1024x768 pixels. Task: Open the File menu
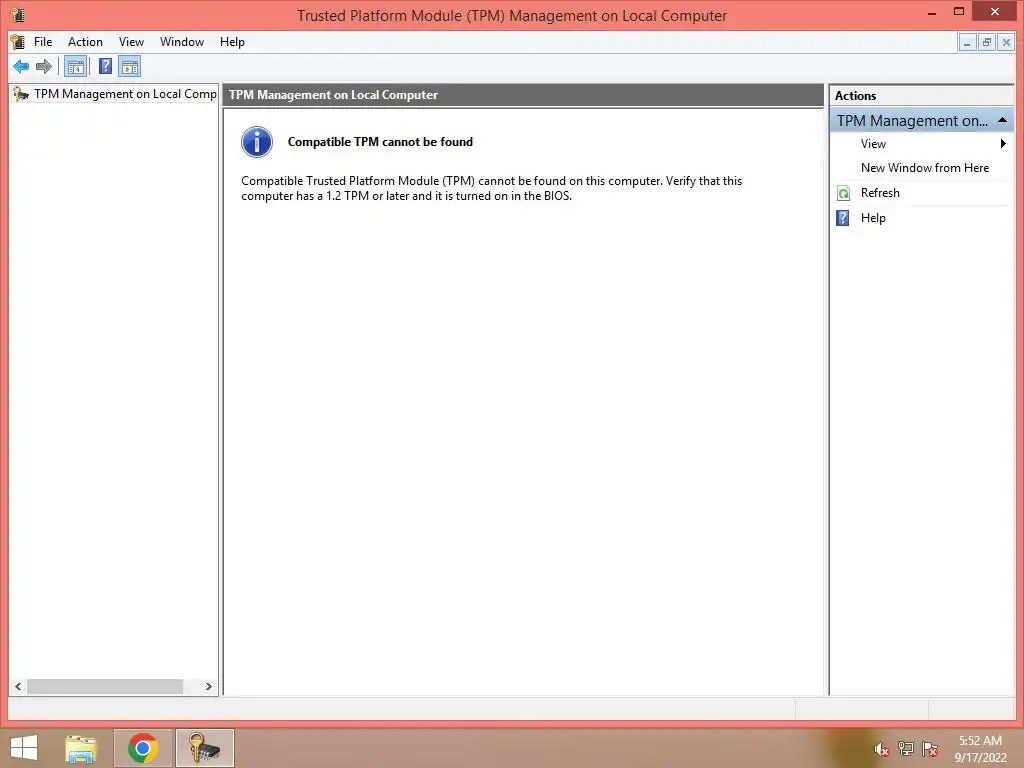[x=43, y=42]
